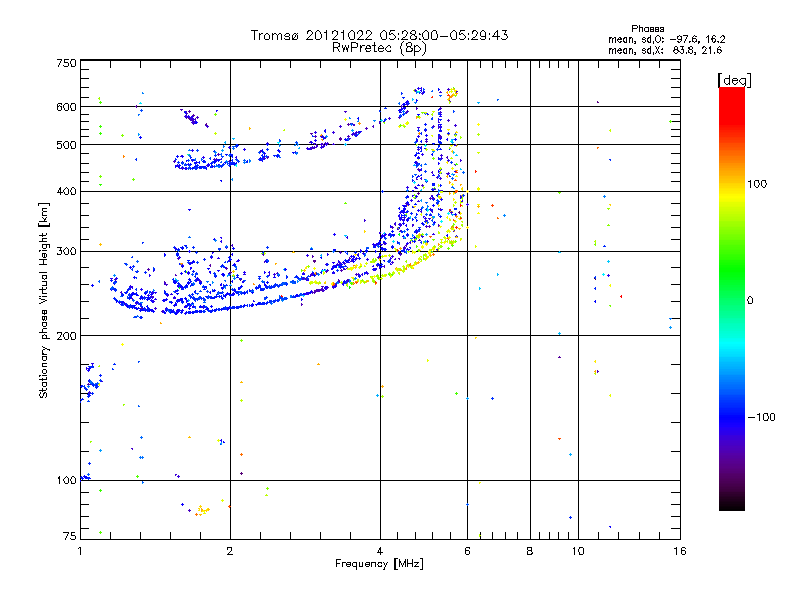Click the 200 tick on height axis

click(66, 335)
